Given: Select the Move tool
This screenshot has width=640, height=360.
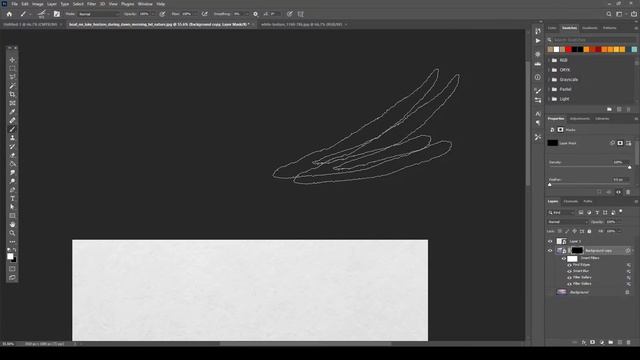Looking at the screenshot, I should [x=12, y=60].
